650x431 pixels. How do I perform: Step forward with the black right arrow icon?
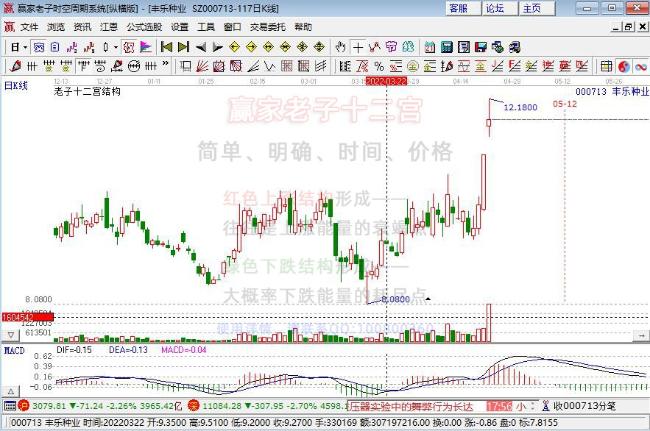click(217, 47)
